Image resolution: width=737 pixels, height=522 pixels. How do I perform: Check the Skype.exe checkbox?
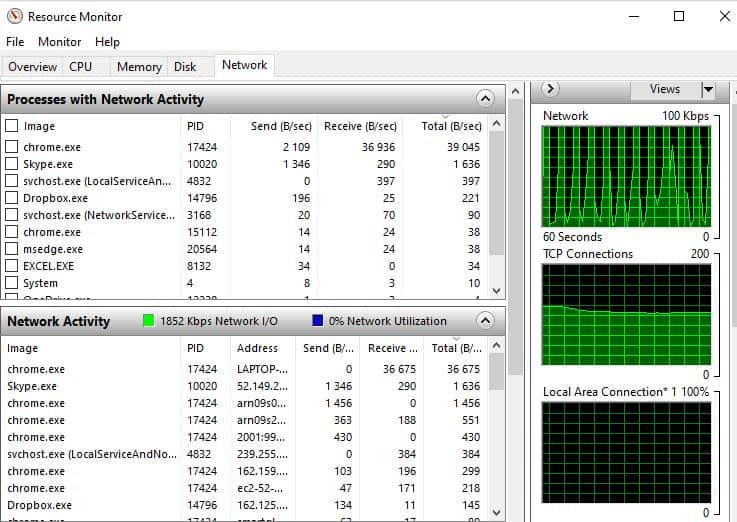pyautogui.click(x=12, y=164)
